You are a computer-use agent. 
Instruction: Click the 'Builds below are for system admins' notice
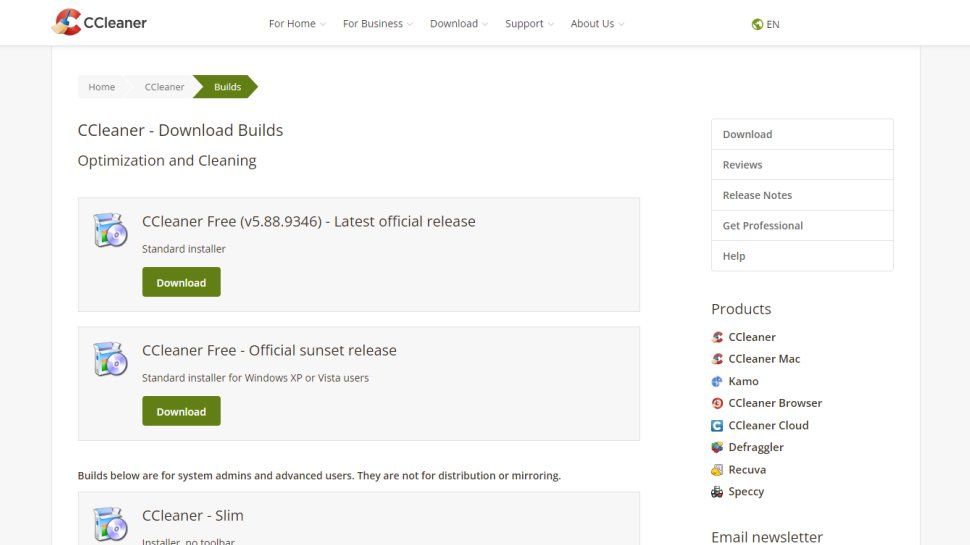pos(319,476)
